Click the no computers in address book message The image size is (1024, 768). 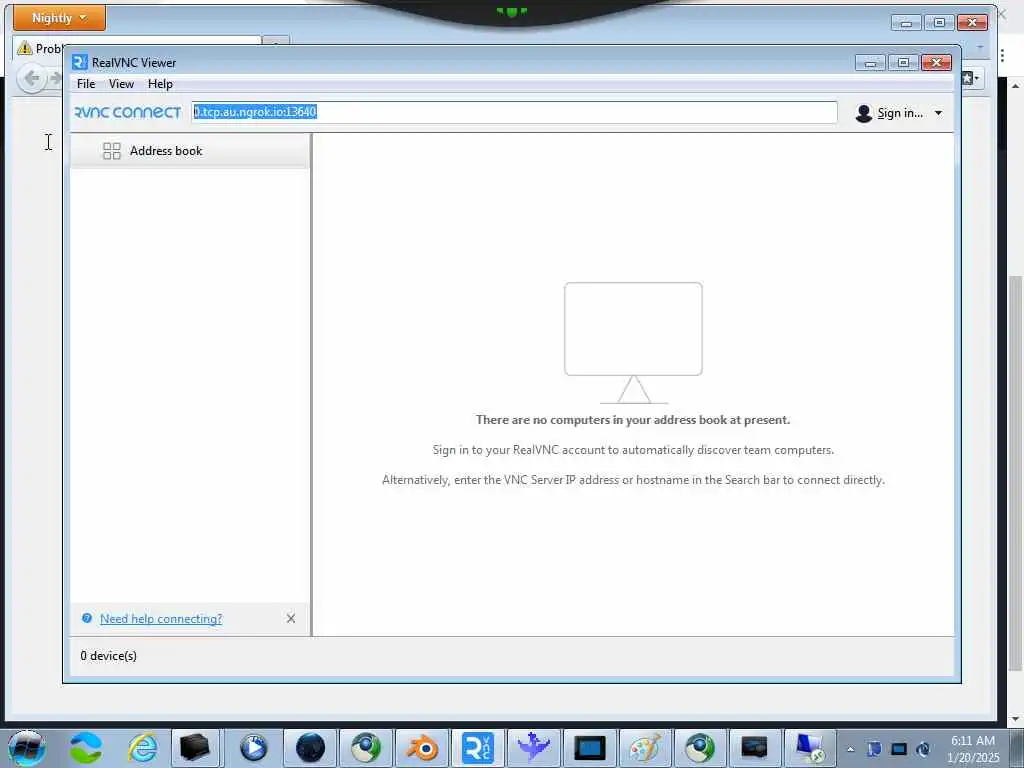point(633,420)
